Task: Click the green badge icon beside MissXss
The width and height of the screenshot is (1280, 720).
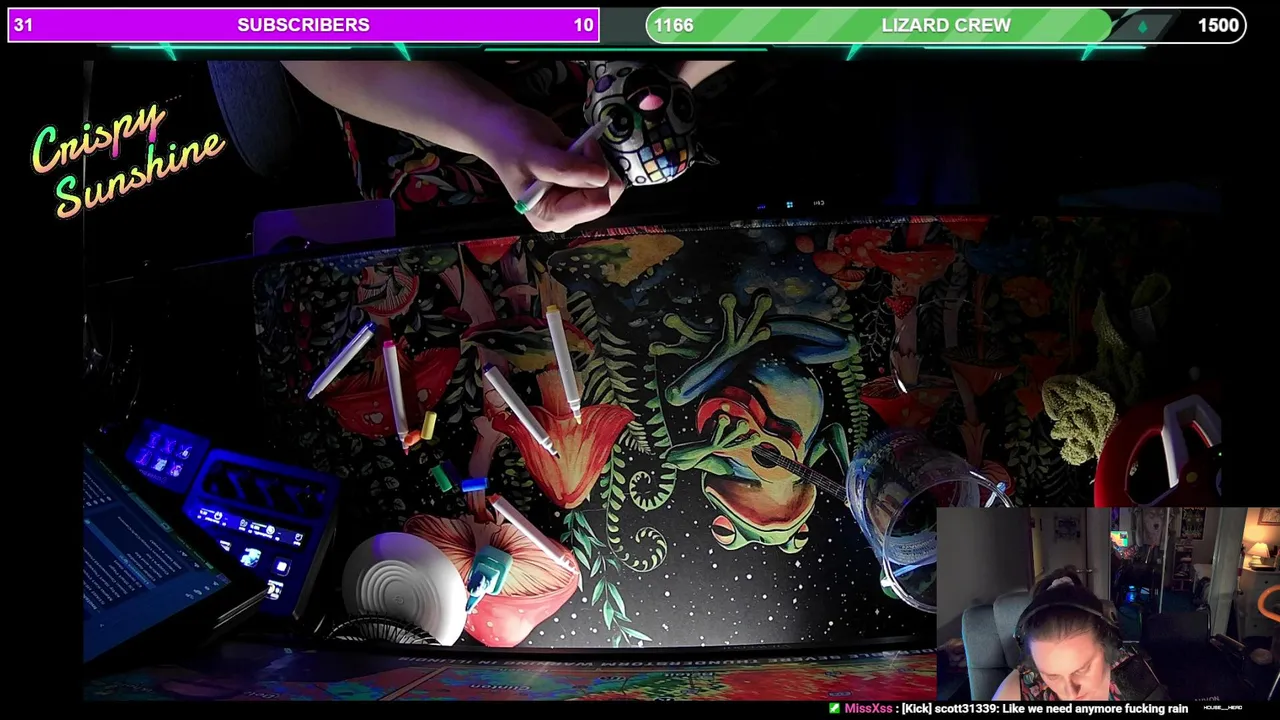Action: (834, 708)
